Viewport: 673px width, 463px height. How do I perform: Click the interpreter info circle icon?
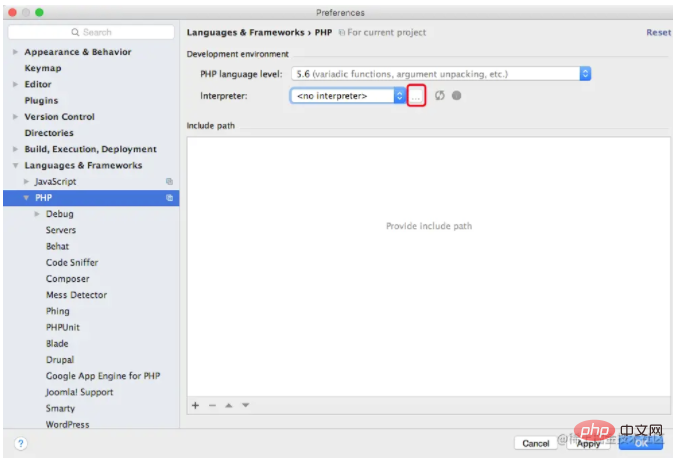coord(456,96)
